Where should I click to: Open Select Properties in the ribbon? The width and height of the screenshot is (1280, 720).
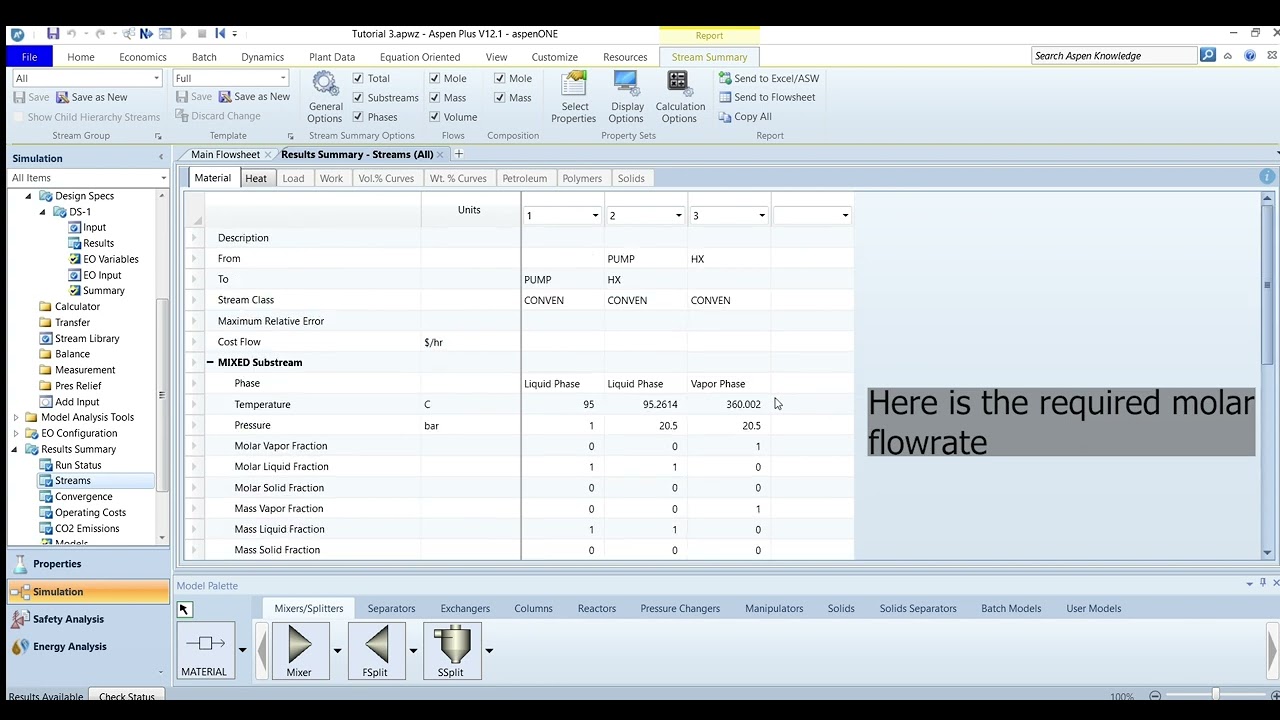tap(574, 97)
